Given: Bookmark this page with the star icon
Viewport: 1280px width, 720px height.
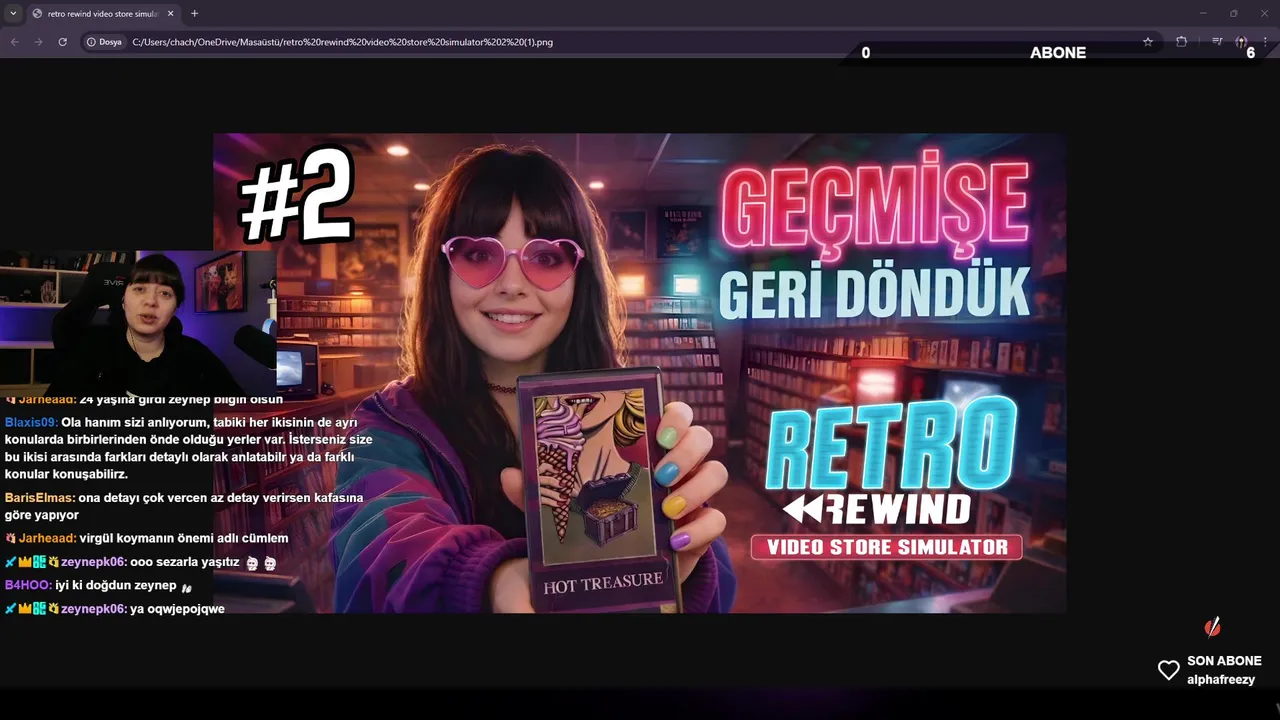Looking at the screenshot, I should pyautogui.click(x=1148, y=42).
